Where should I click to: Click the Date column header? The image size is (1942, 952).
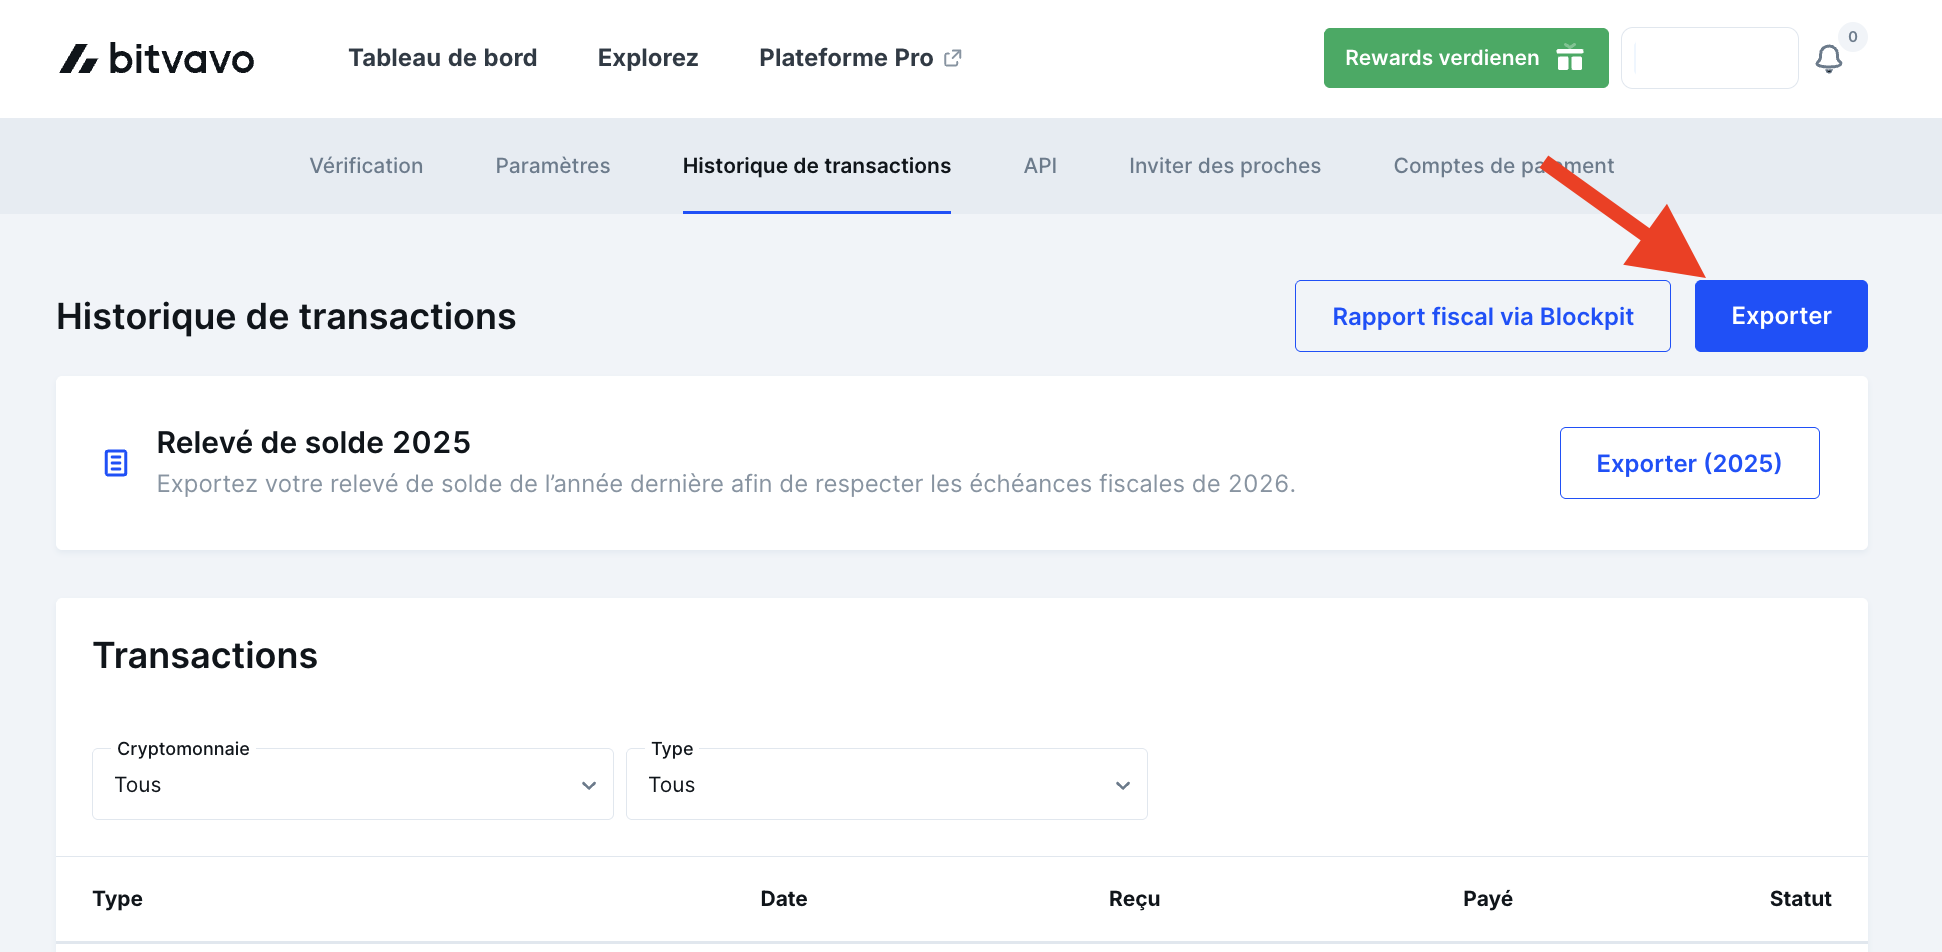pyautogui.click(x=784, y=899)
